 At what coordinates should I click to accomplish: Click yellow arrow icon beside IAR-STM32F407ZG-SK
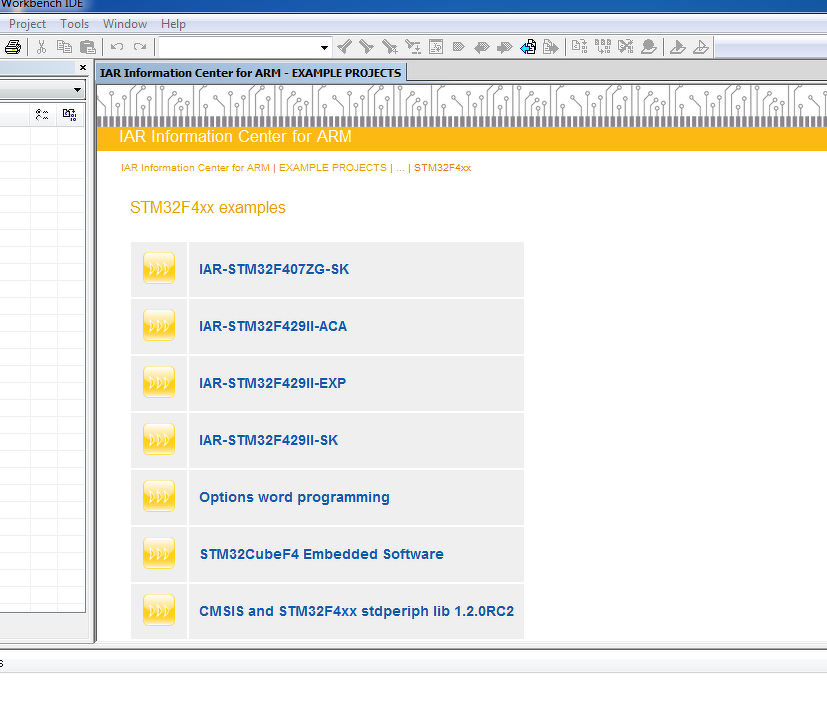(159, 268)
